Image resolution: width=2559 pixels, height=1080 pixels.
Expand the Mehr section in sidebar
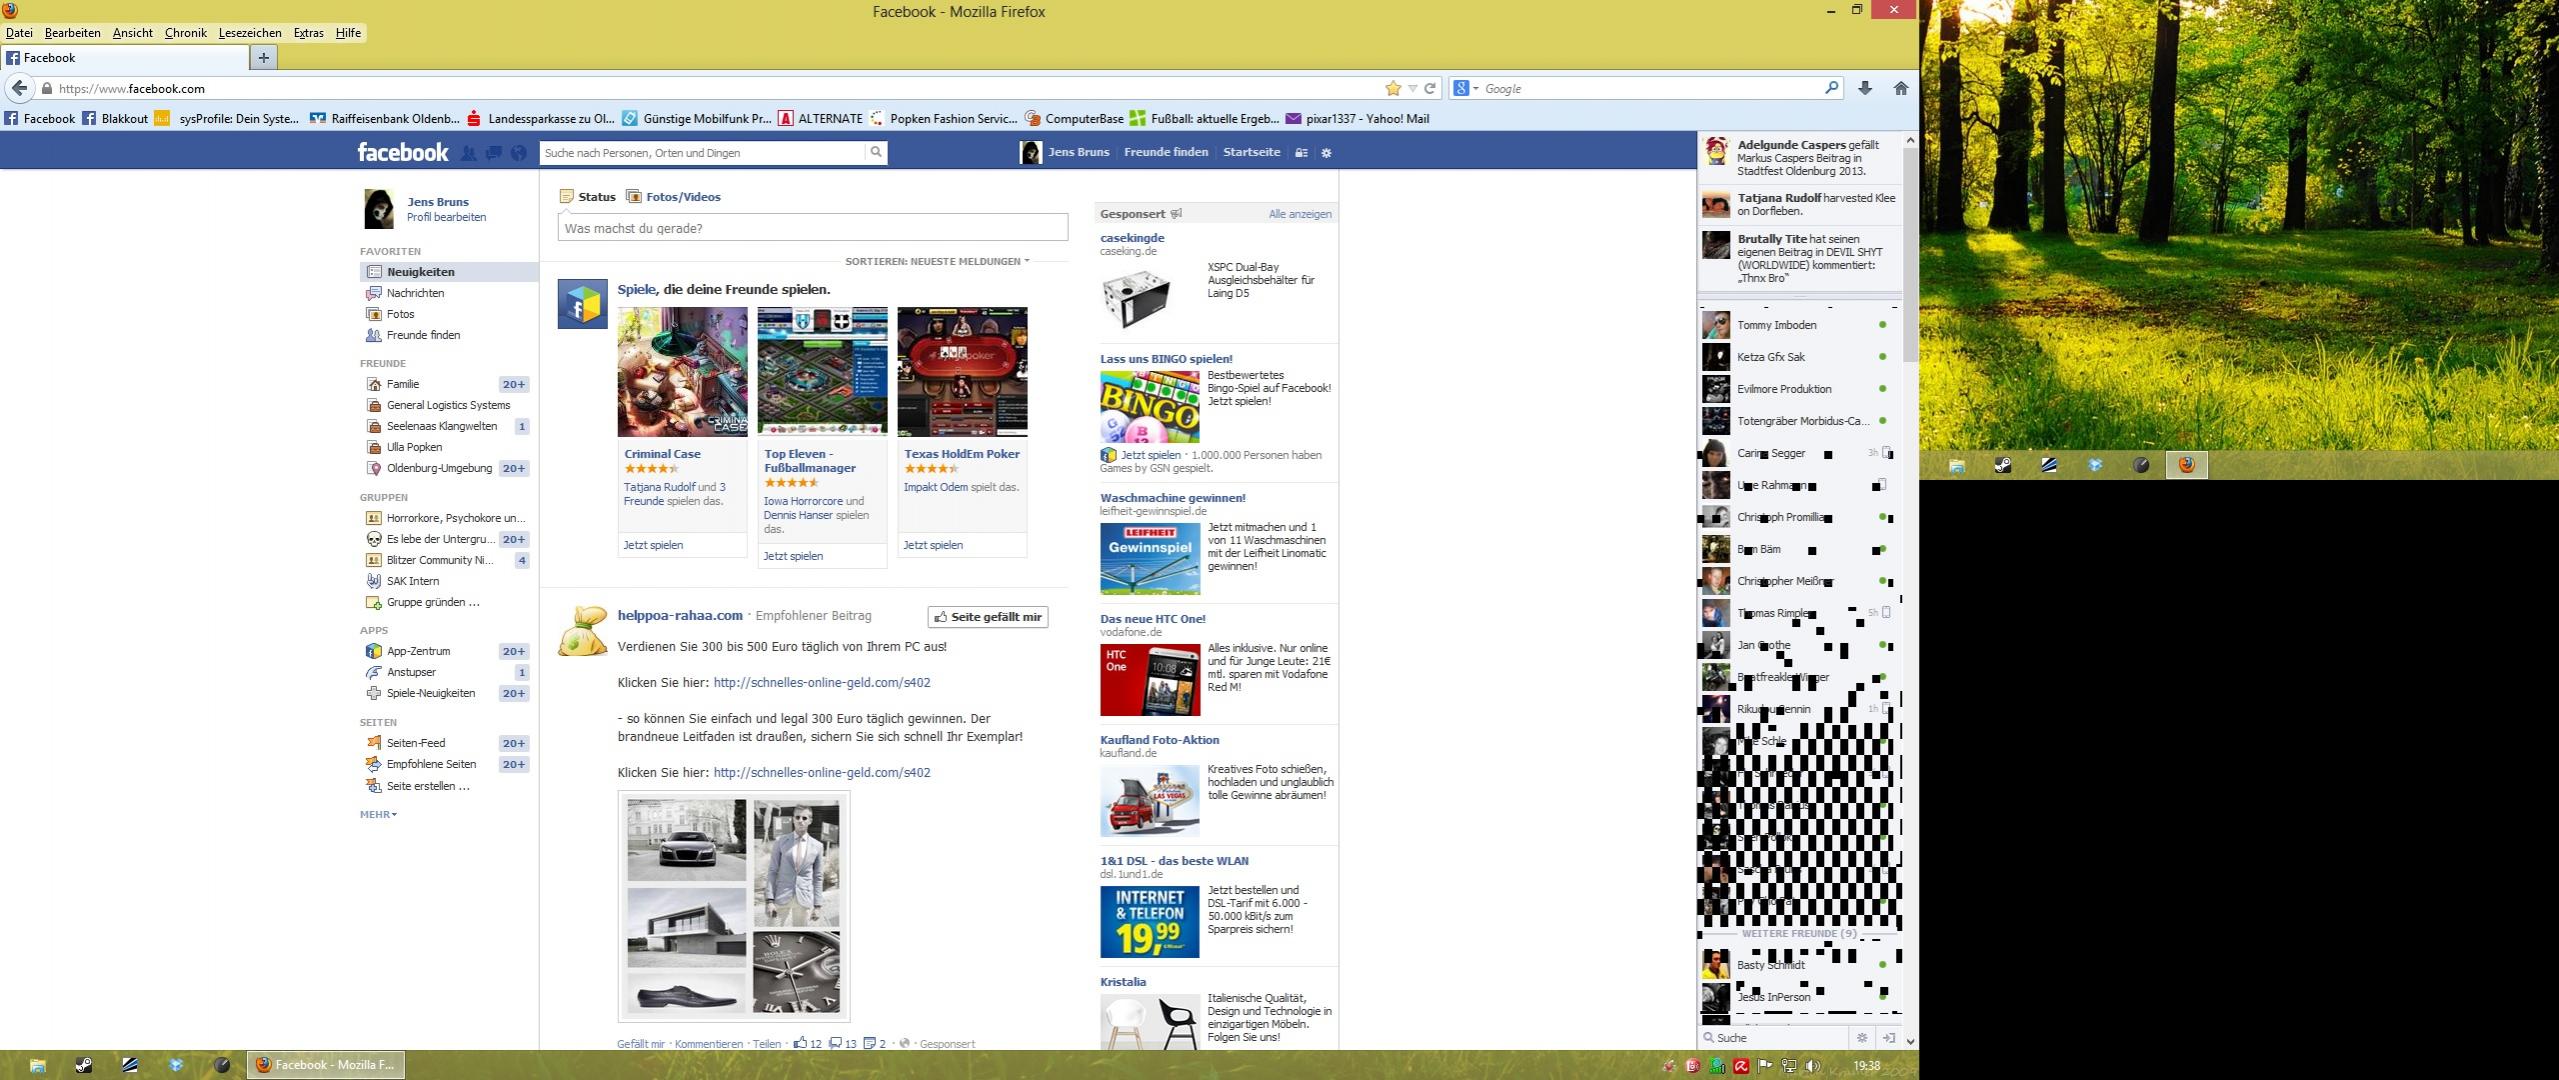[378, 814]
